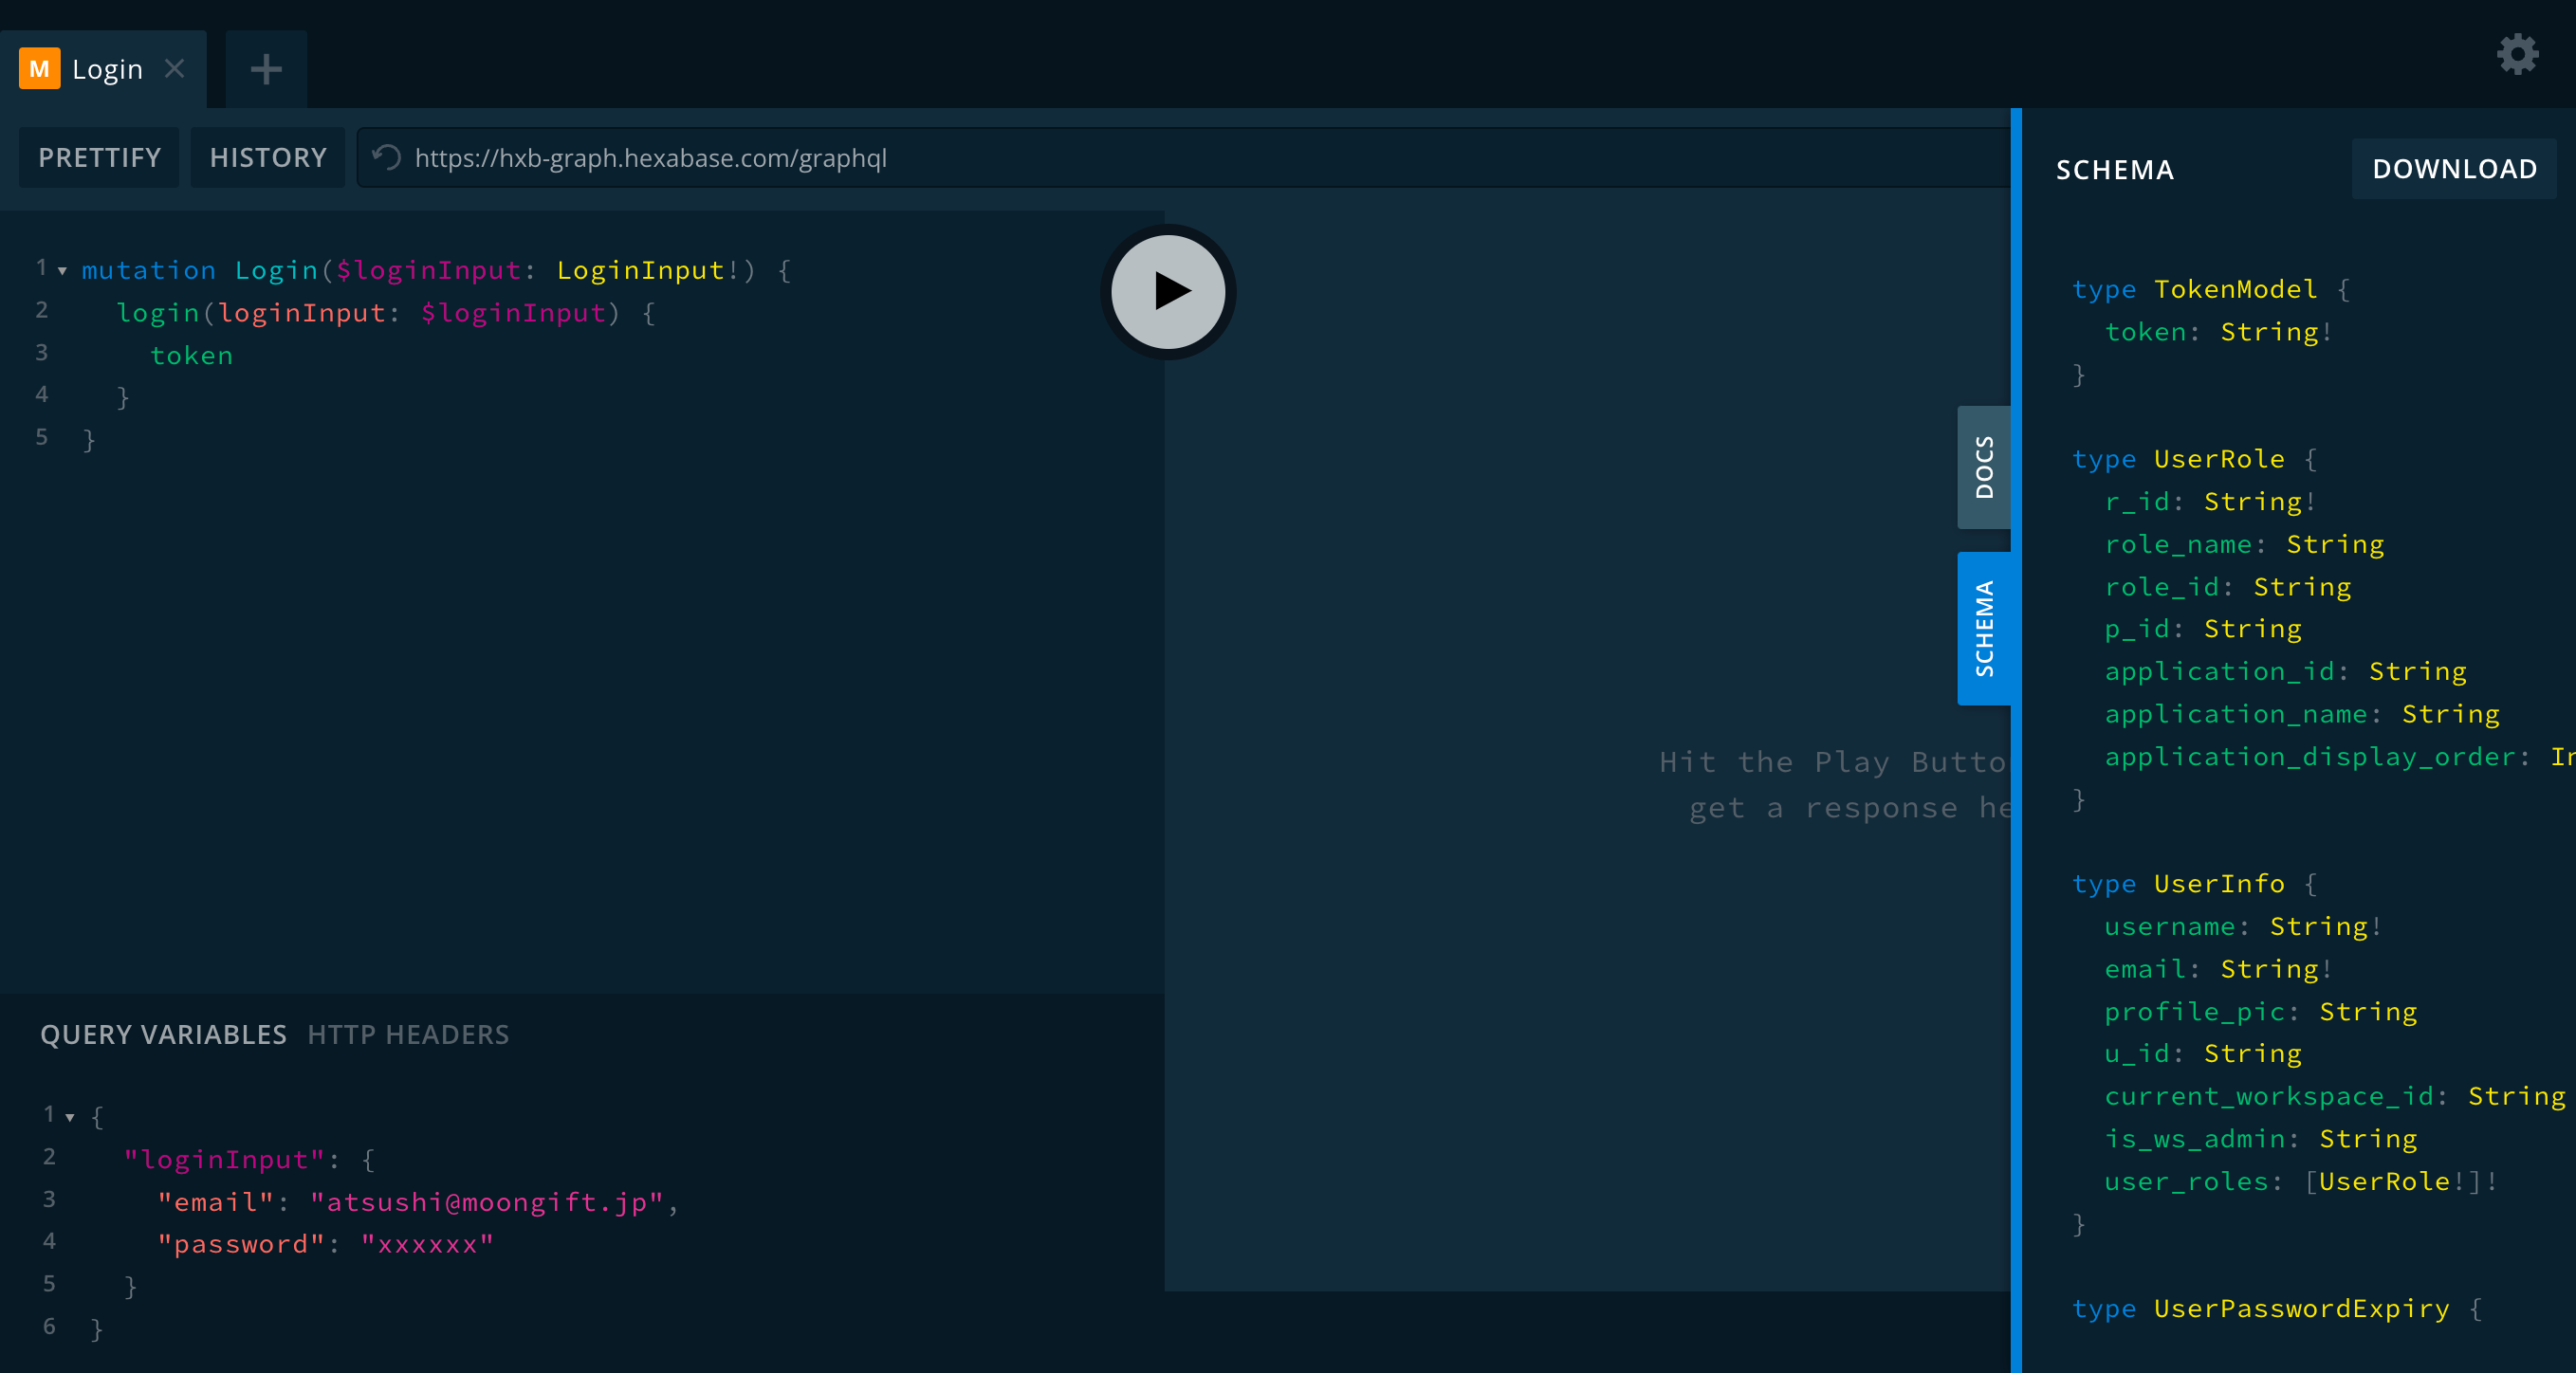Click the password value in variables editor
Screen dimensions: 2576x1373
tap(427, 1244)
